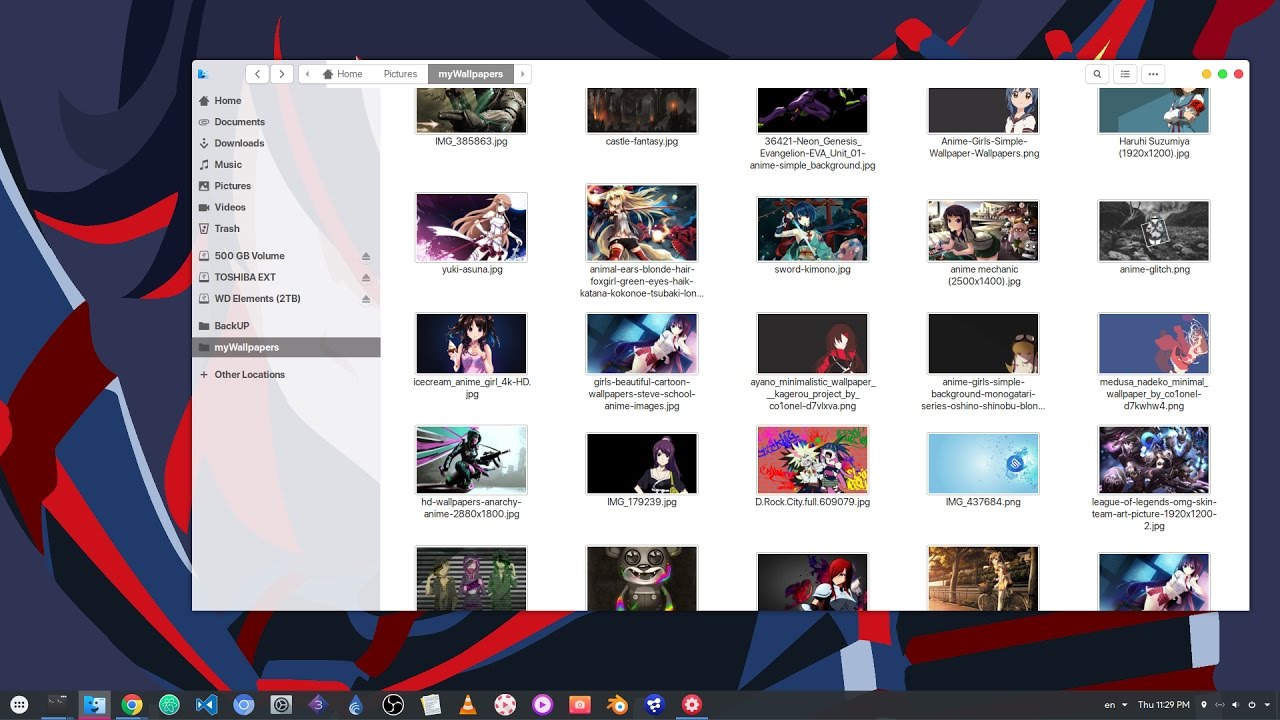Click the Anime-Girls-Simple-Wallpaper-Wallpapers.png file name

coord(983,147)
